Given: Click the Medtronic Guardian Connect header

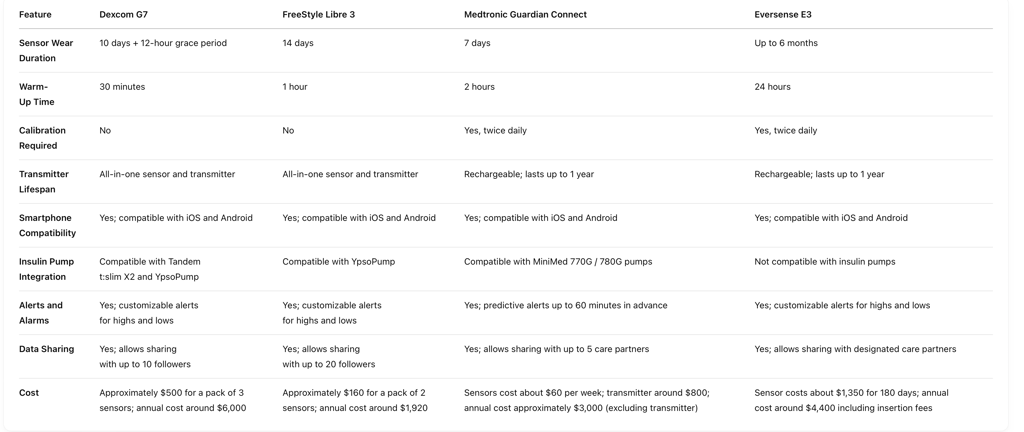Looking at the screenshot, I should click(x=525, y=14).
